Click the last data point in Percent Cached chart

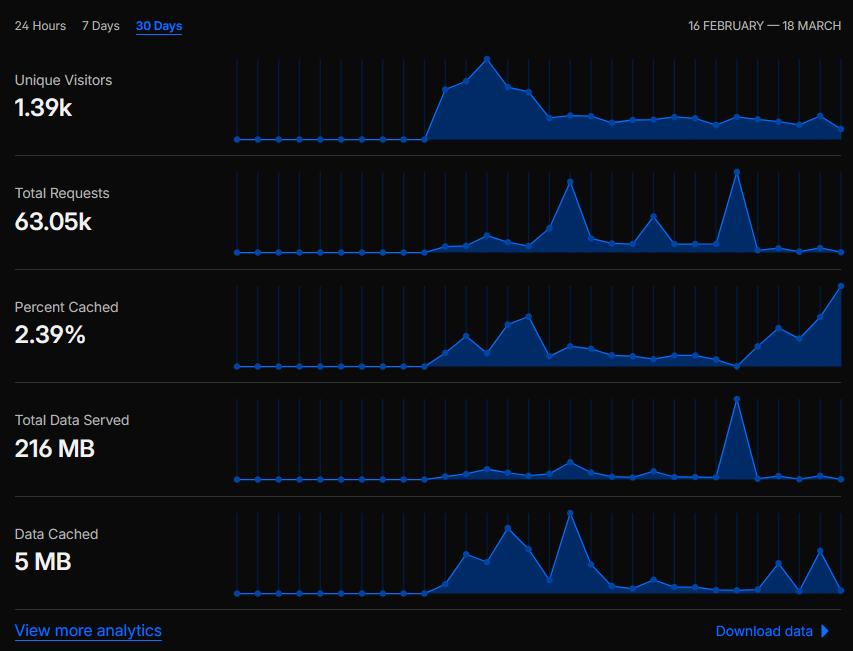tap(841, 286)
